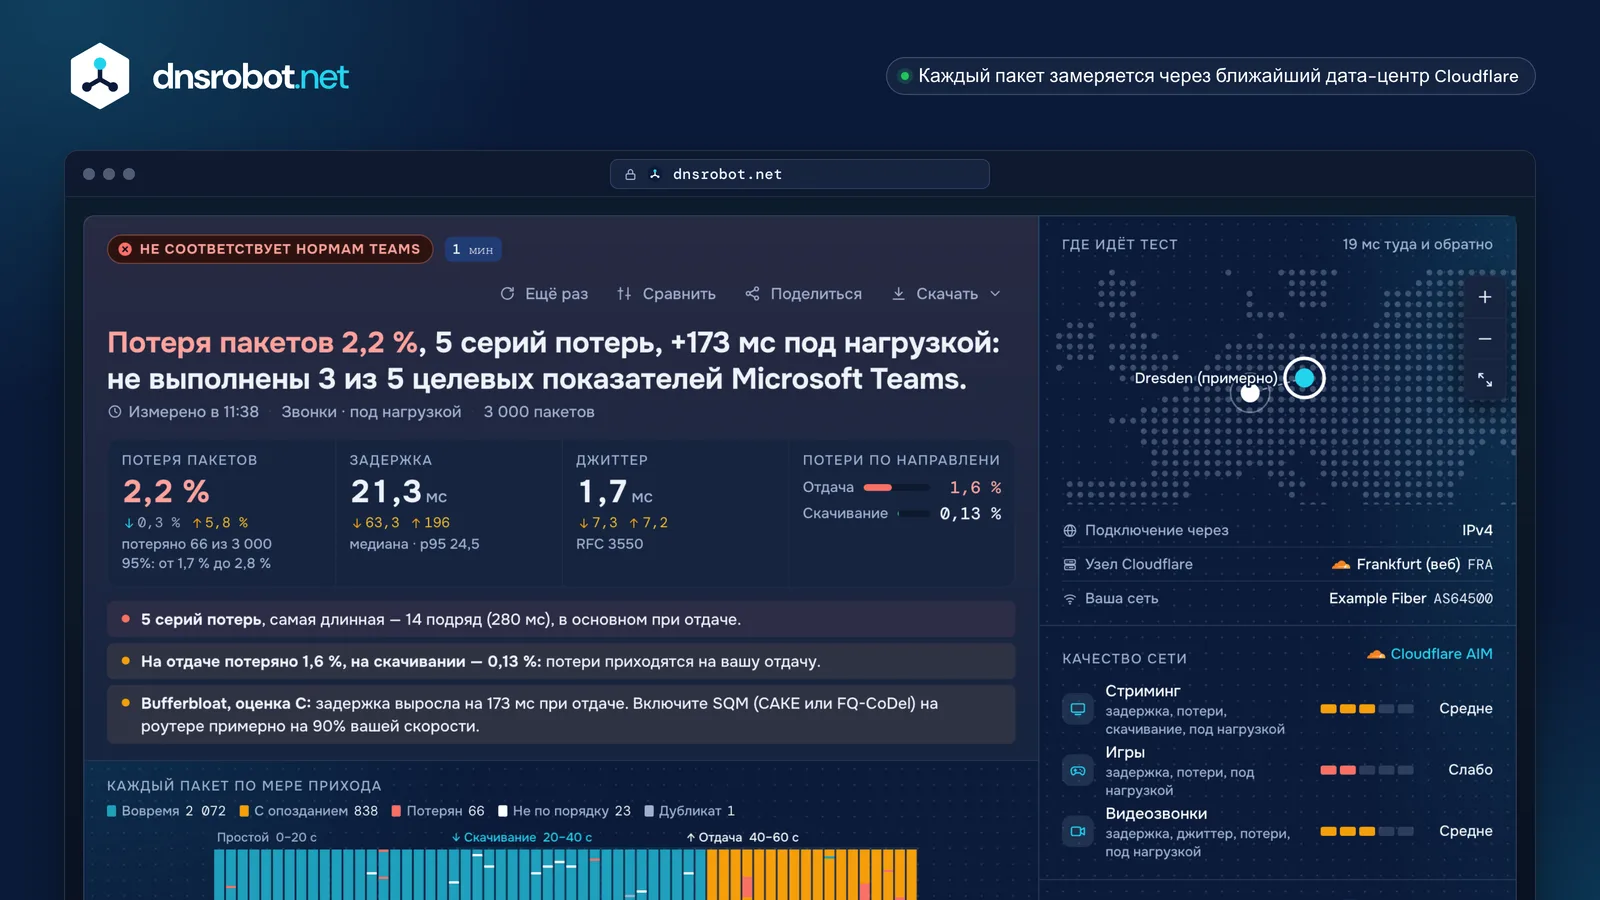Toggle the С опозданием legend item
Image resolution: width=1600 pixels, height=900 pixels.
308,811
